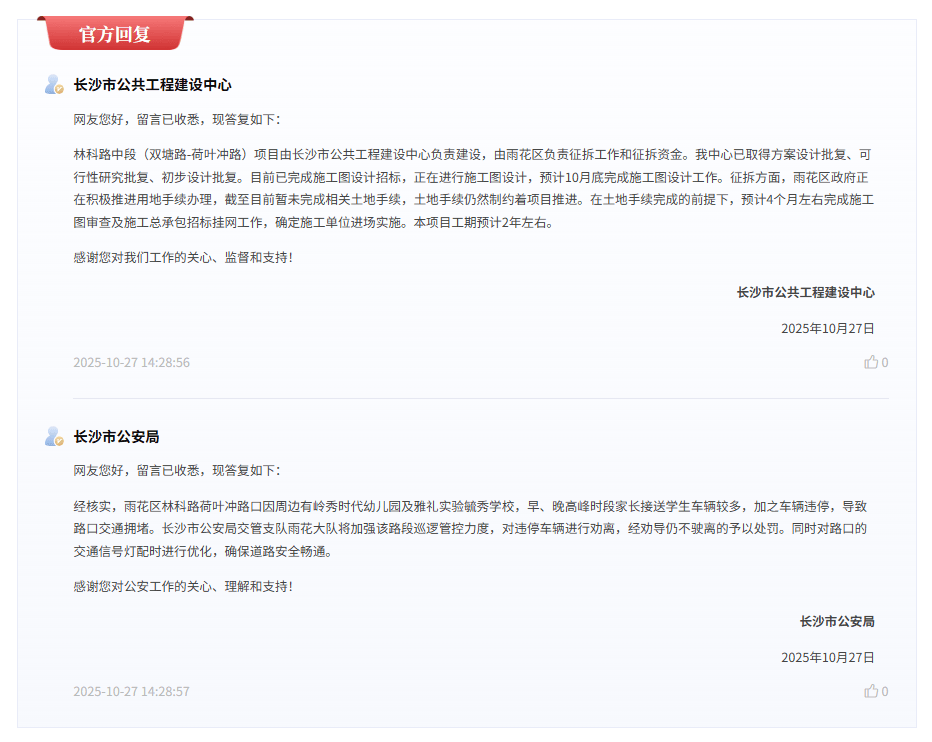Click the 网友您好 greeting in the 公安局 reply
This screenshot has height=742, width=932.
177,470
